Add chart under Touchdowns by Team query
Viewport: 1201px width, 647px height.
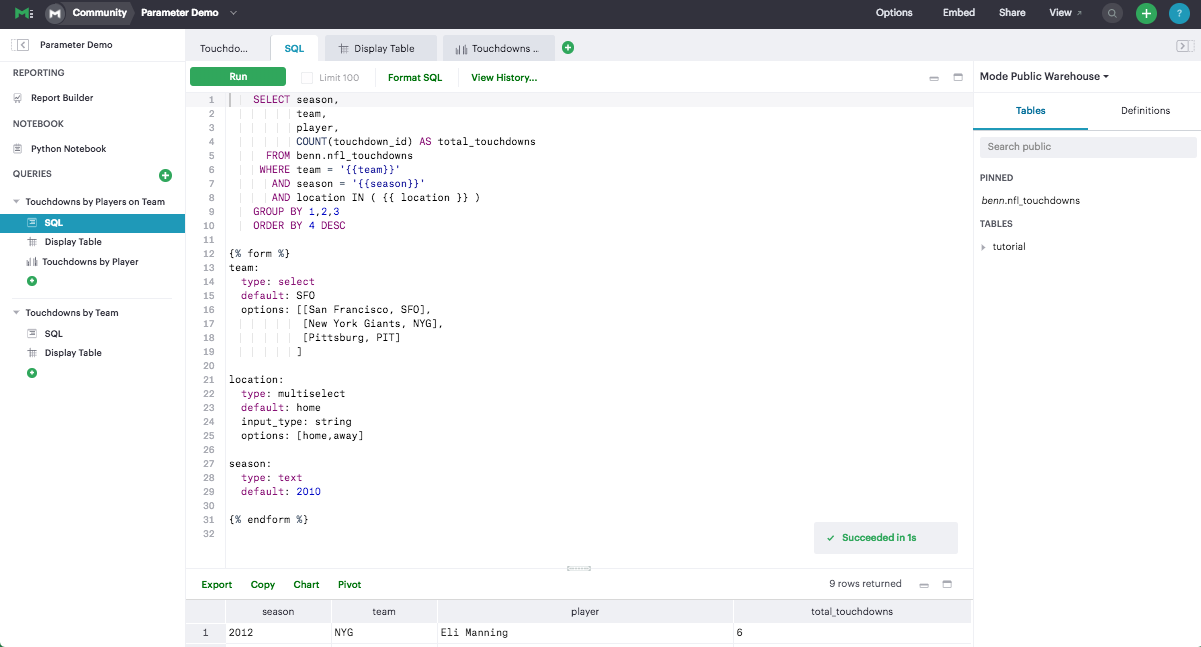[x=32, y=373]
